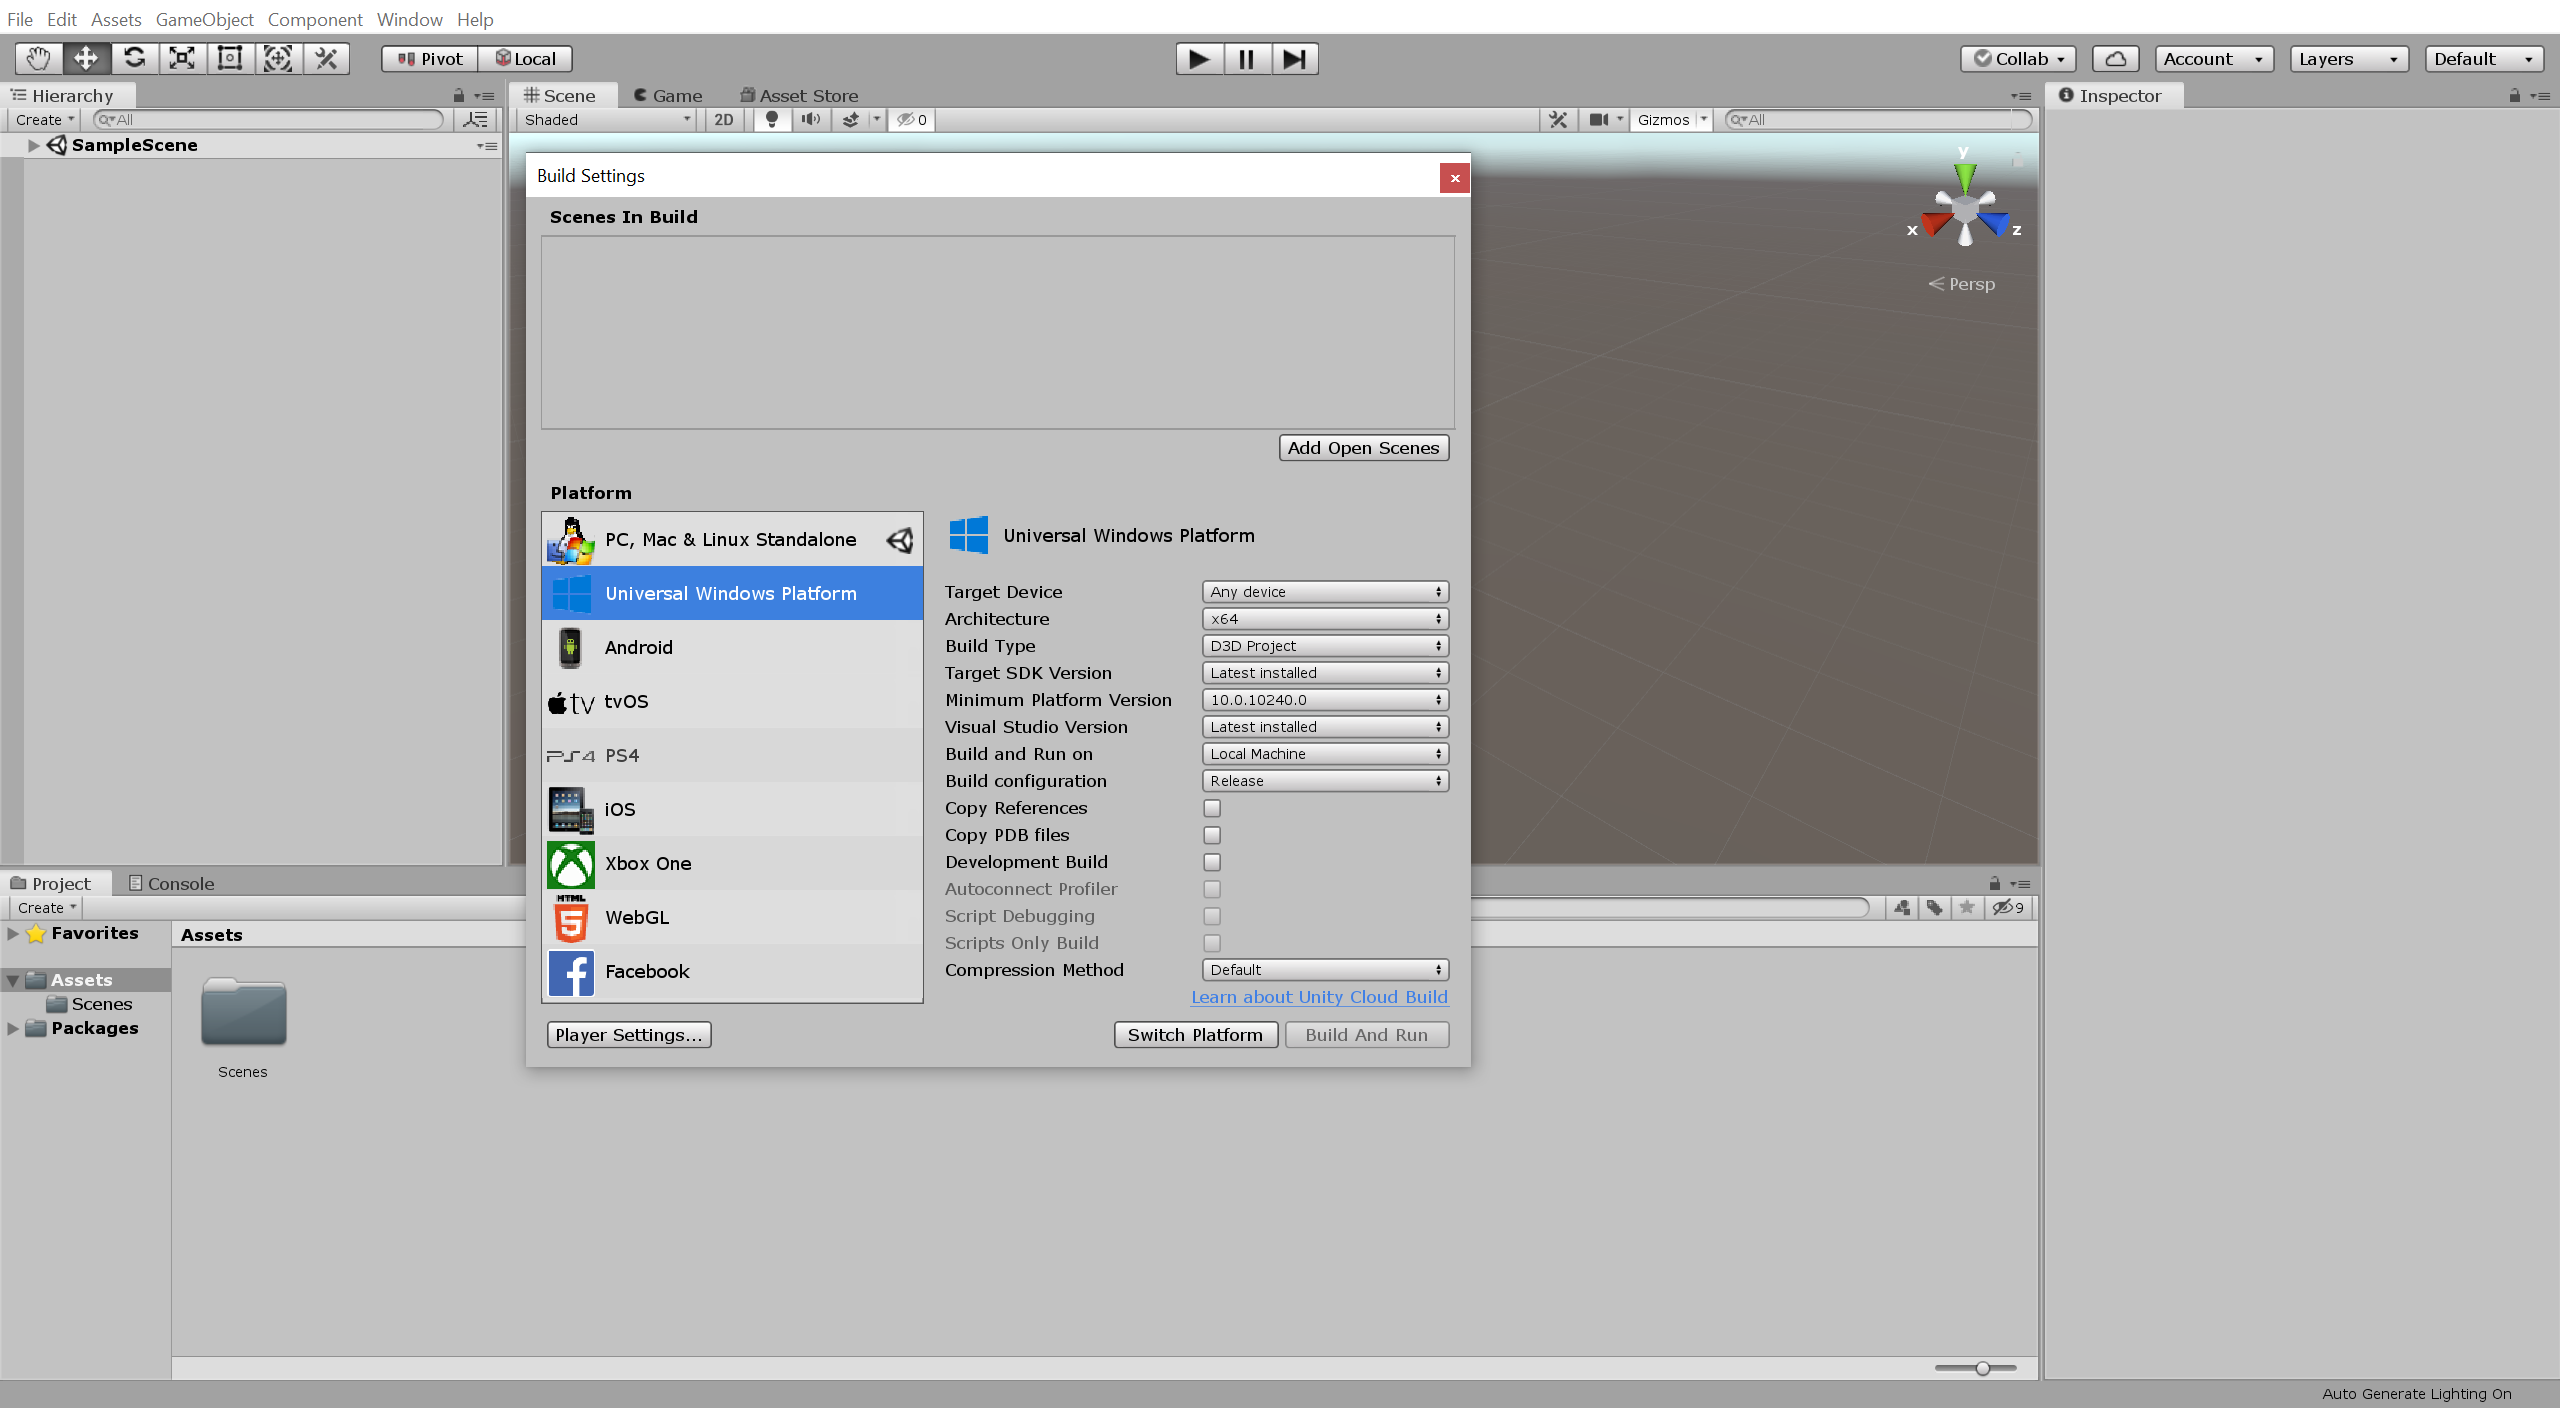This screenshot has height=1408, width=2560.
Task: Select the combined Transform tool
Action: 278,59
